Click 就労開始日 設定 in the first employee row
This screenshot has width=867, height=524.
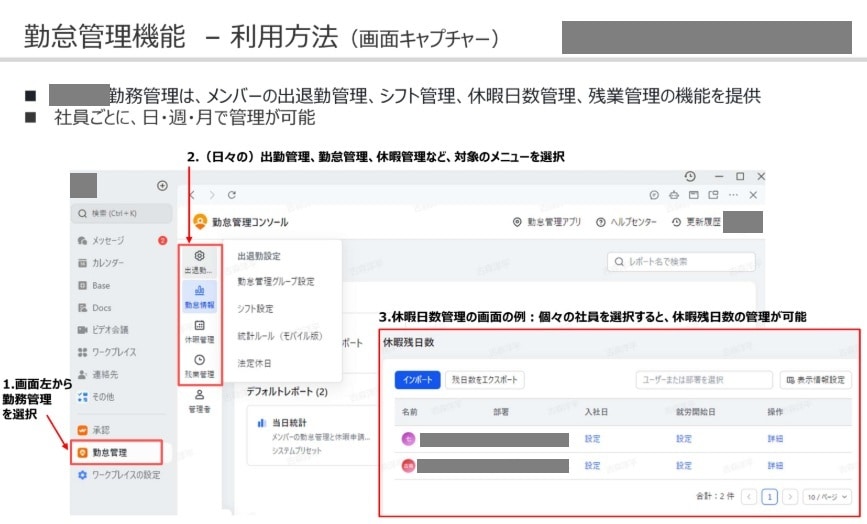[684, 438]
